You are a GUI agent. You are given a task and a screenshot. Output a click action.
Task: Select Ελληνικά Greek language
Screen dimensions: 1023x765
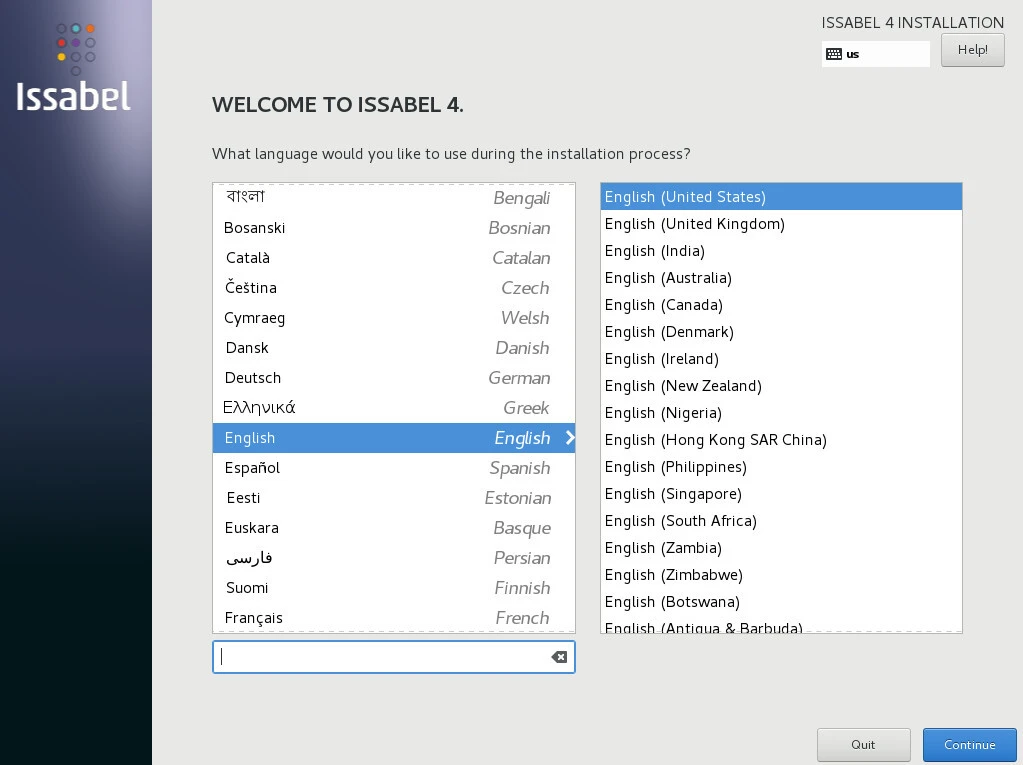393,408
